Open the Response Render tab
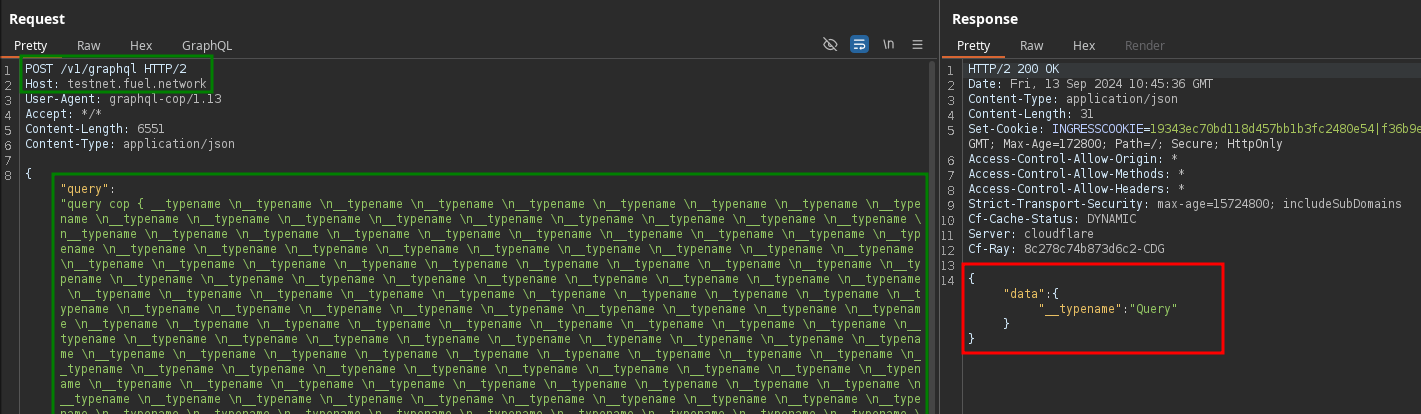 [x=1144, y=45]
